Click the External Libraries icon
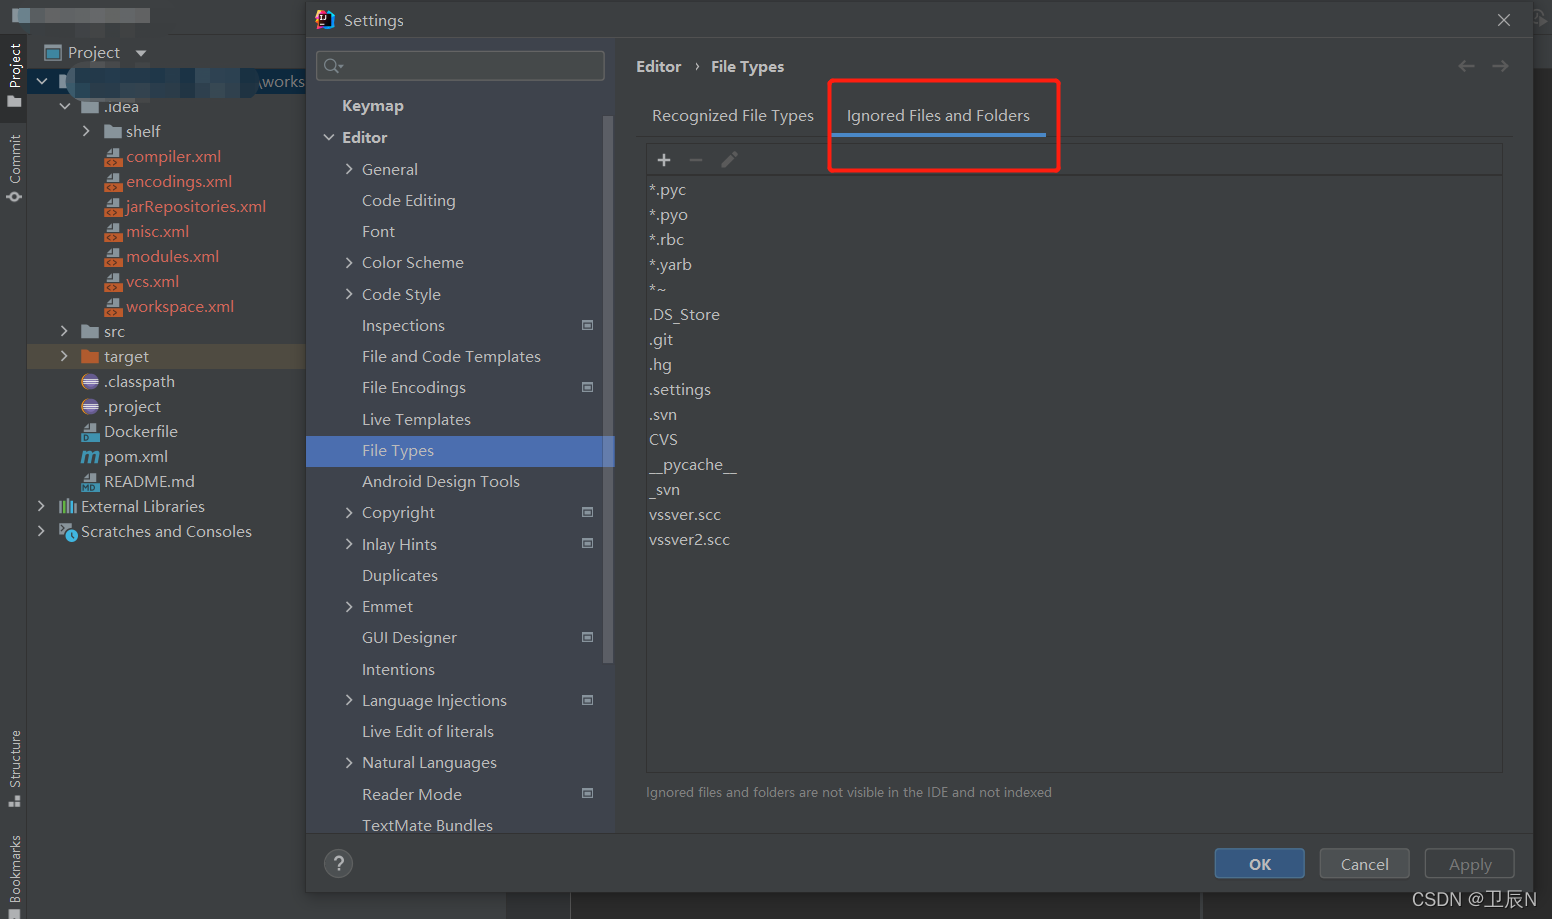This screenshot has width=1552, height=919. (68, 507)
